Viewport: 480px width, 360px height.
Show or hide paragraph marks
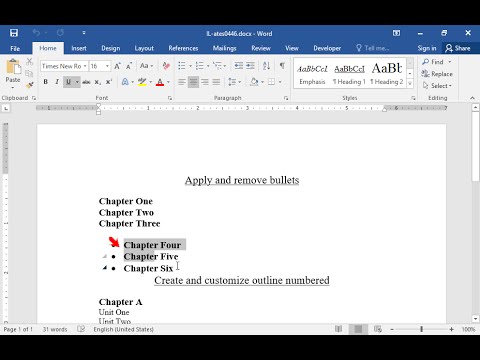[282, 66]
